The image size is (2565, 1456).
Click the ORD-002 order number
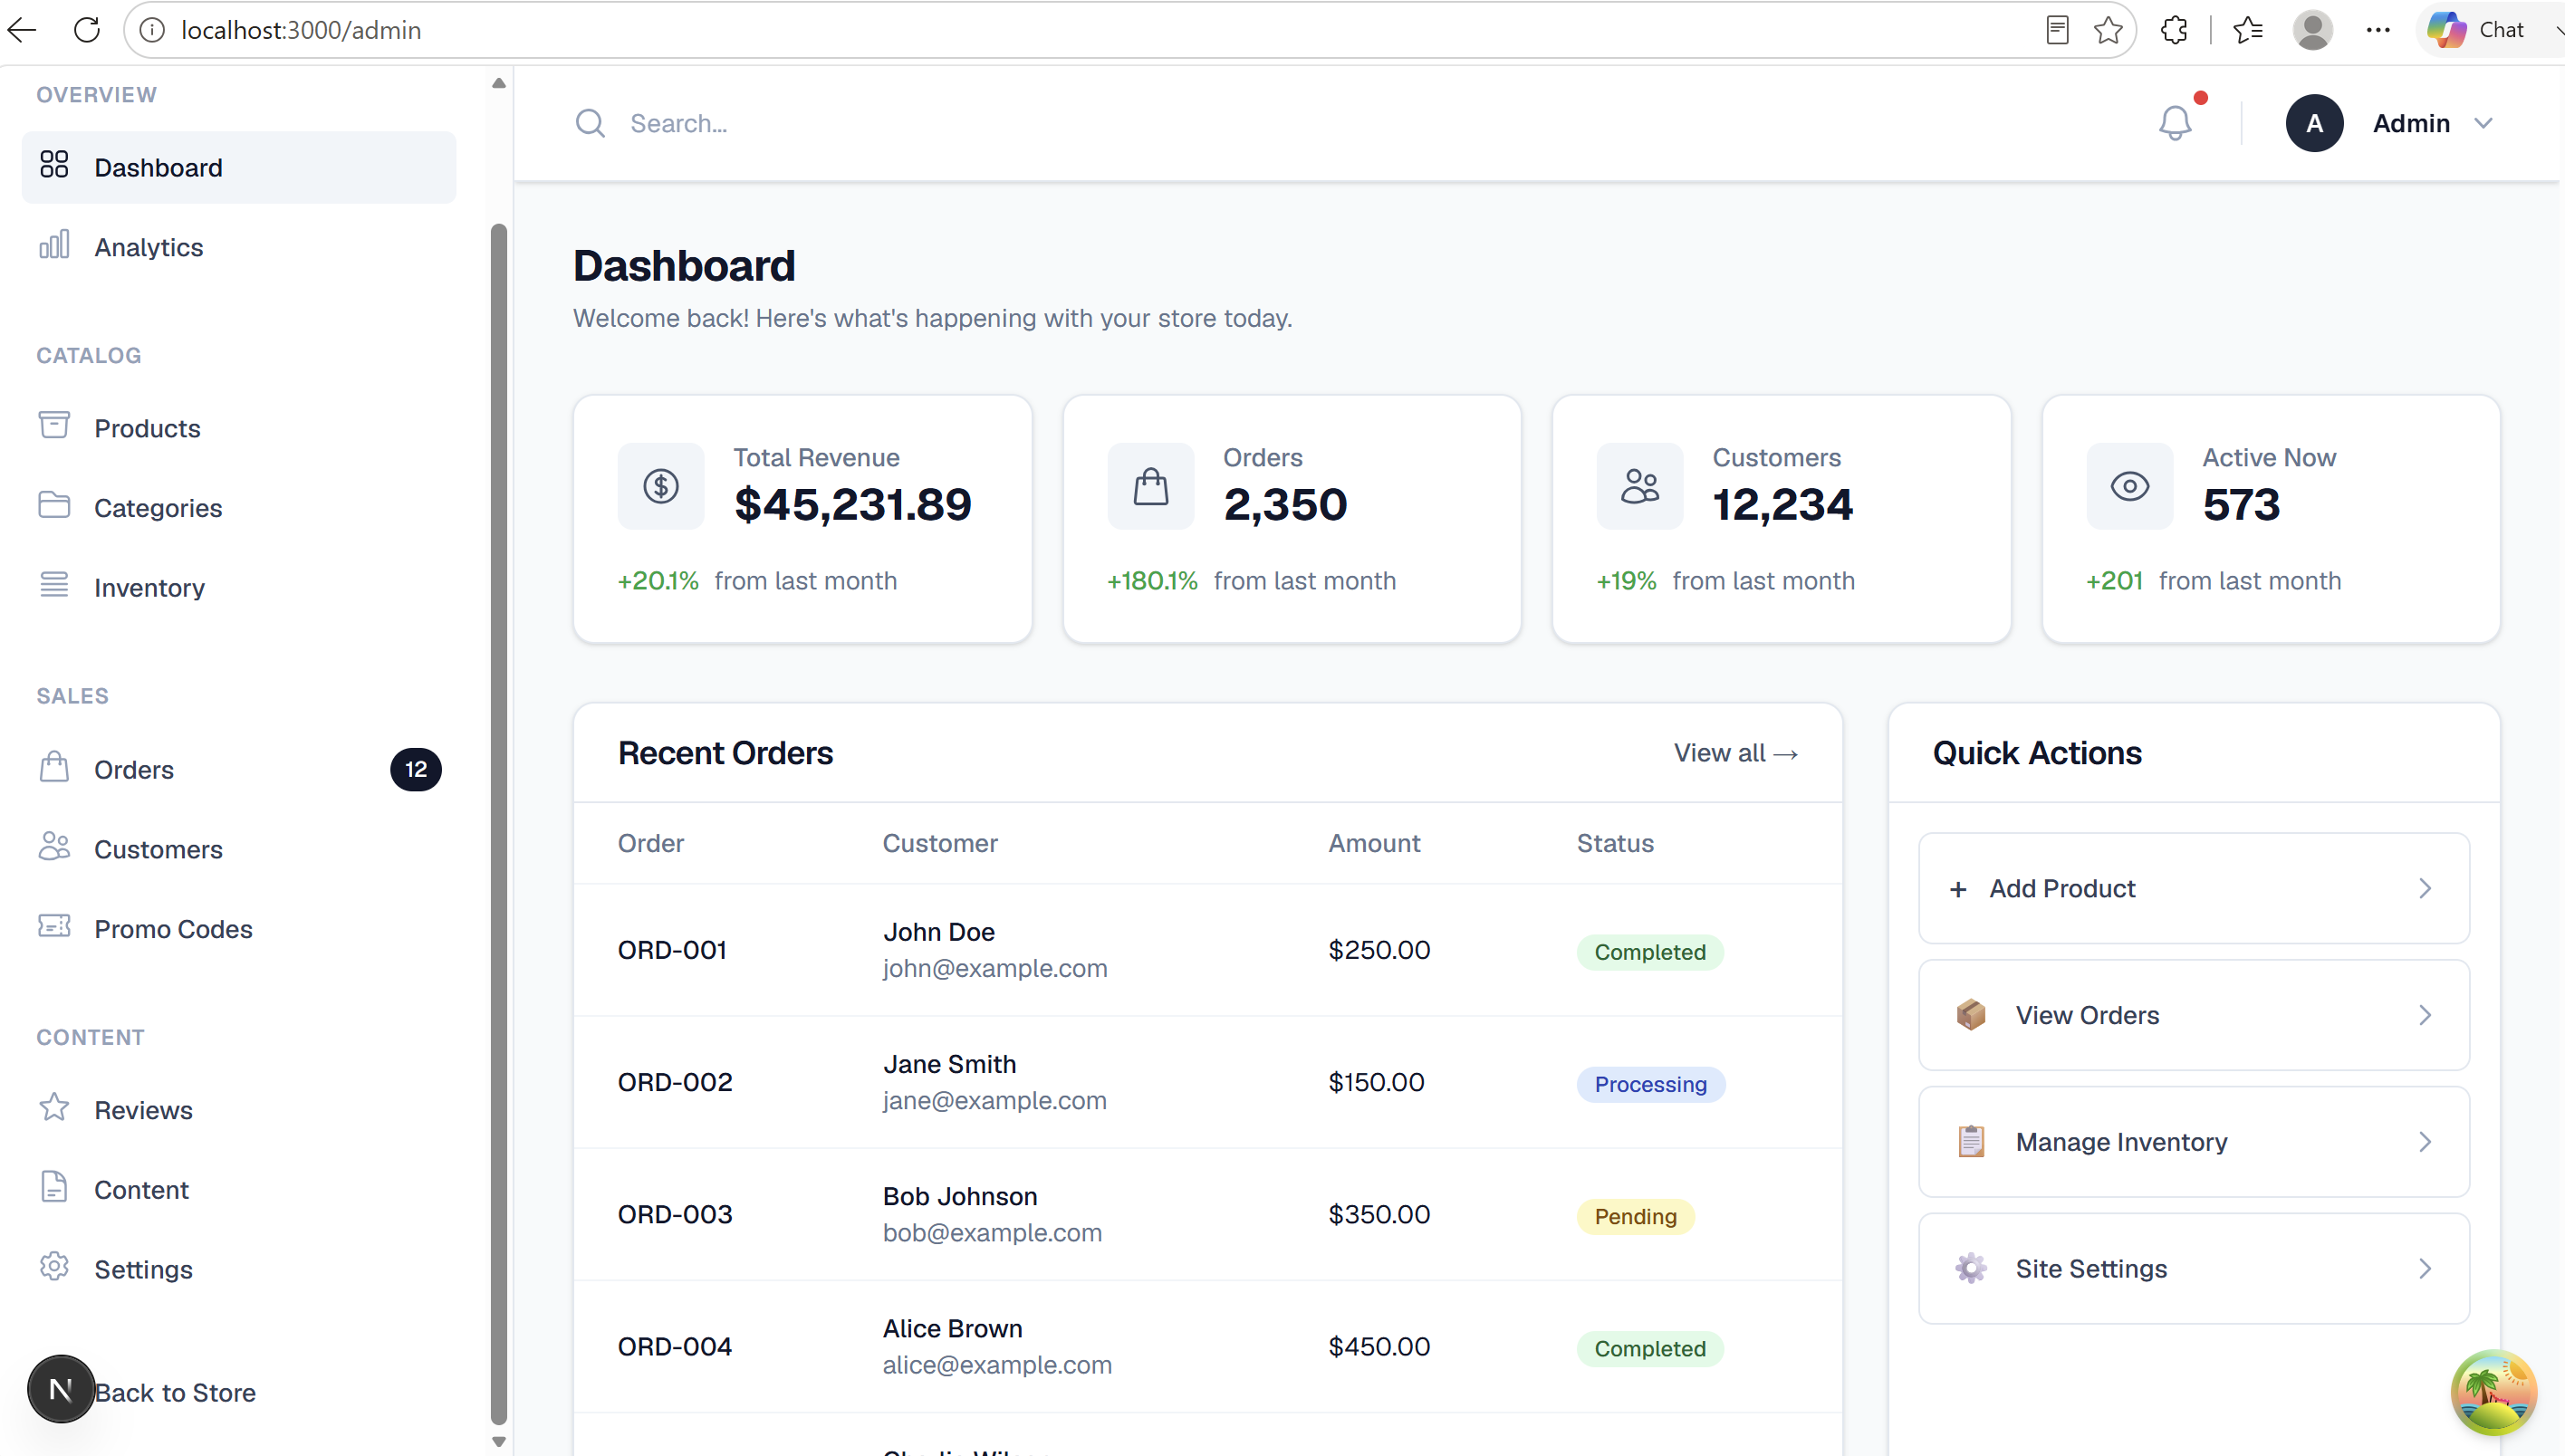pos(675,1082)
